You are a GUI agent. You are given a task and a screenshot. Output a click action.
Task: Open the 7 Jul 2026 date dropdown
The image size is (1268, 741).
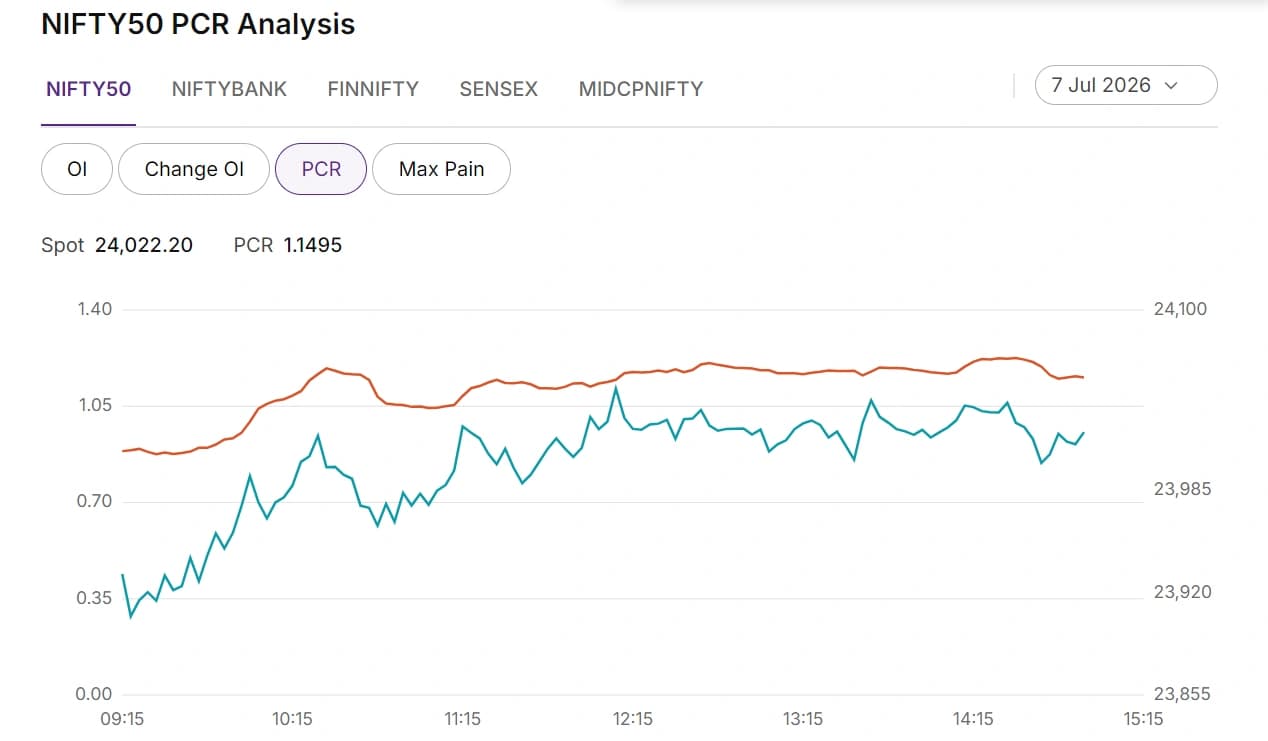[1126, 85]
